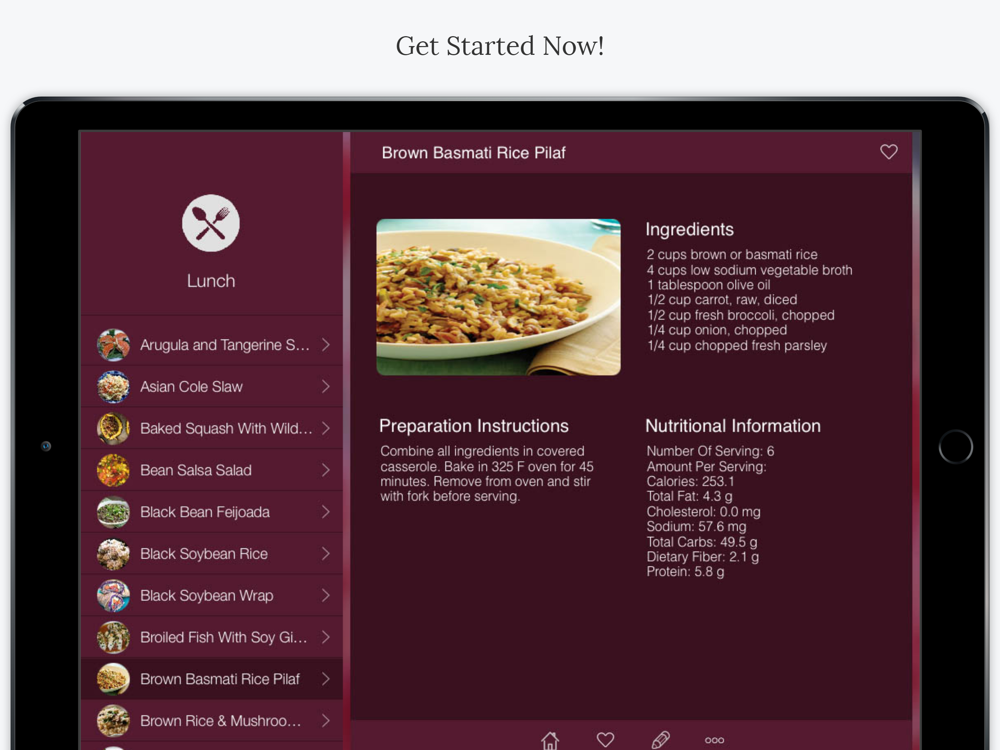Select Arugula and Tangerine S… recipe name
Image resolution: width=1000 pixels, height=750 pixels.
[x=225, y=345]
